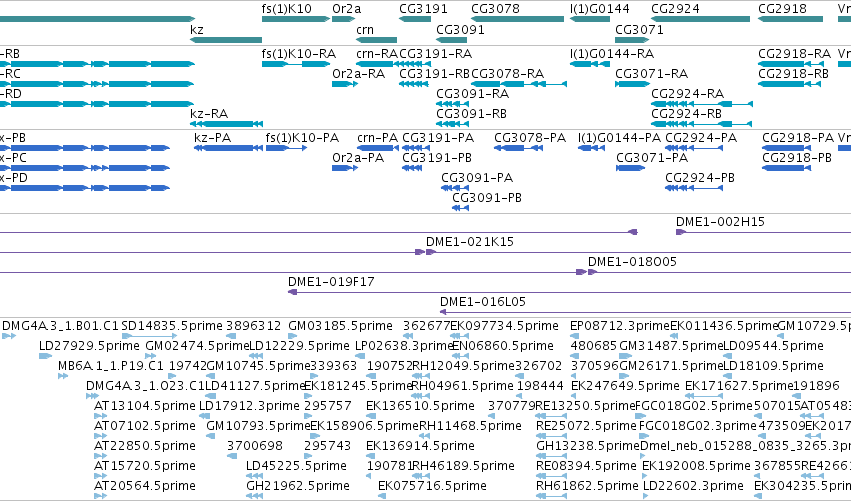Click protein CG3071-PA

(652, 158)
